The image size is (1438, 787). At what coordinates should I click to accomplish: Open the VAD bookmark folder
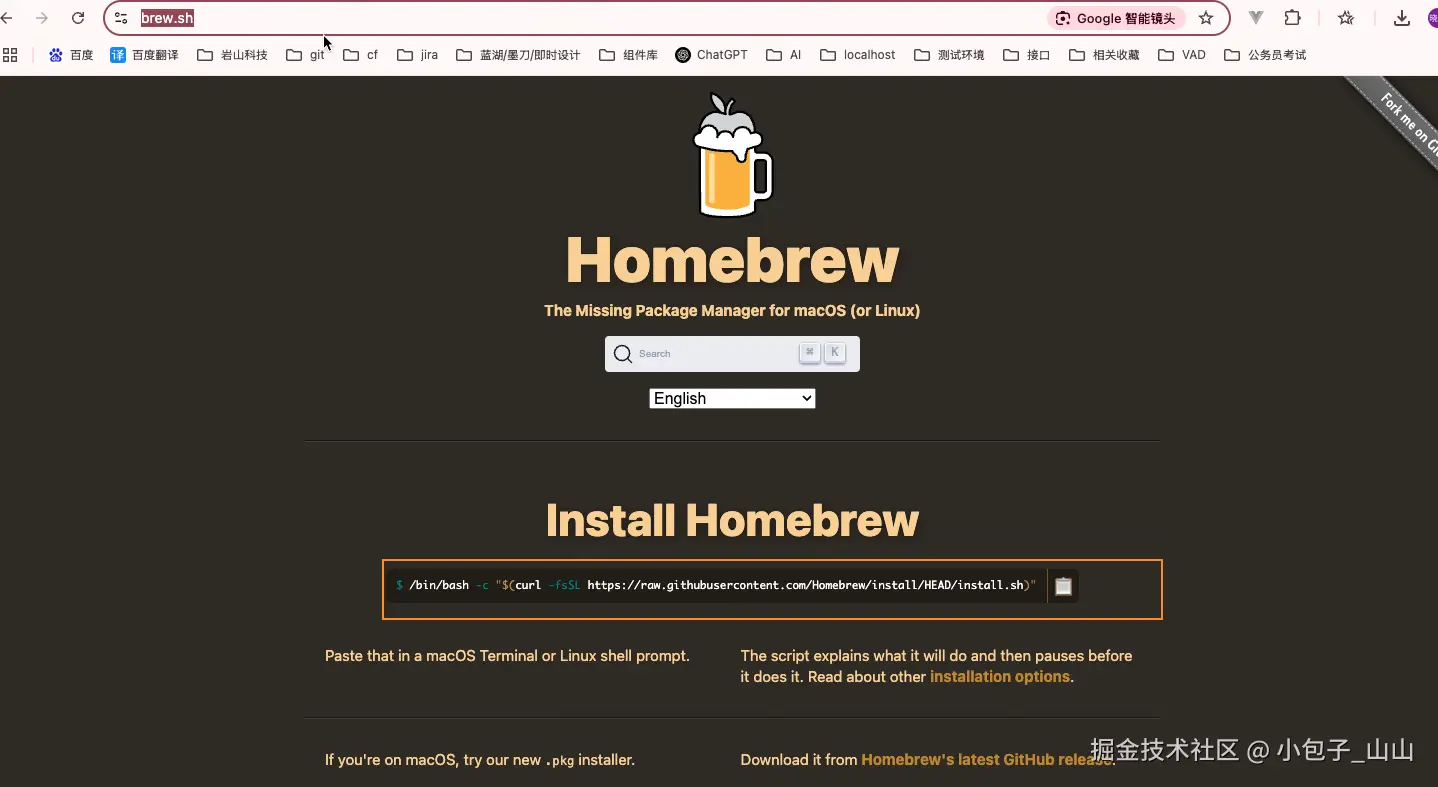tap(1182, 55)
